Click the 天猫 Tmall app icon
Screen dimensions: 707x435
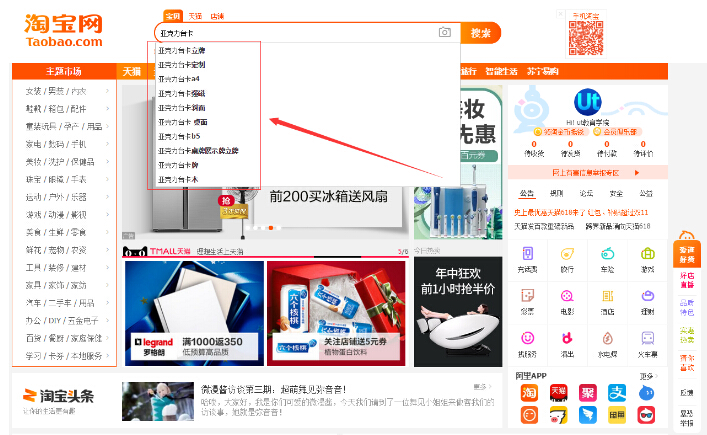coord(559,392)
